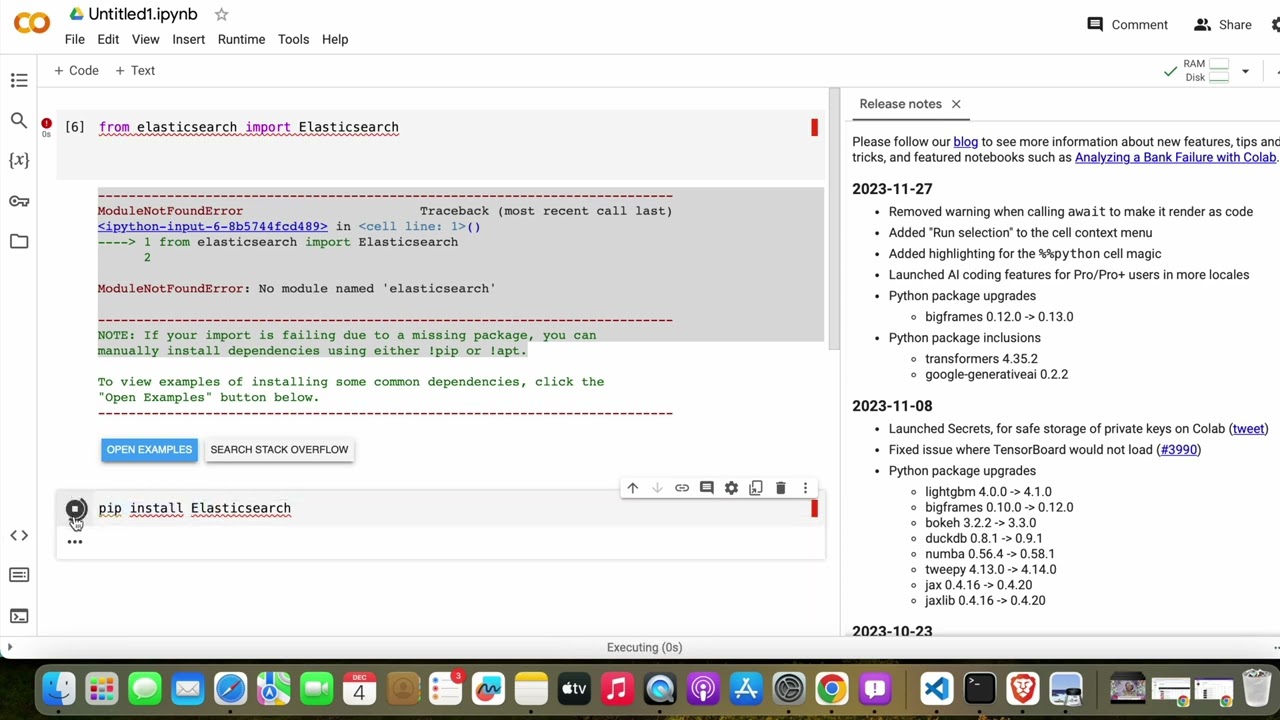Screen dimensions: 1280x720
Task: Add a new Code cell
Action: click(76, 71)
